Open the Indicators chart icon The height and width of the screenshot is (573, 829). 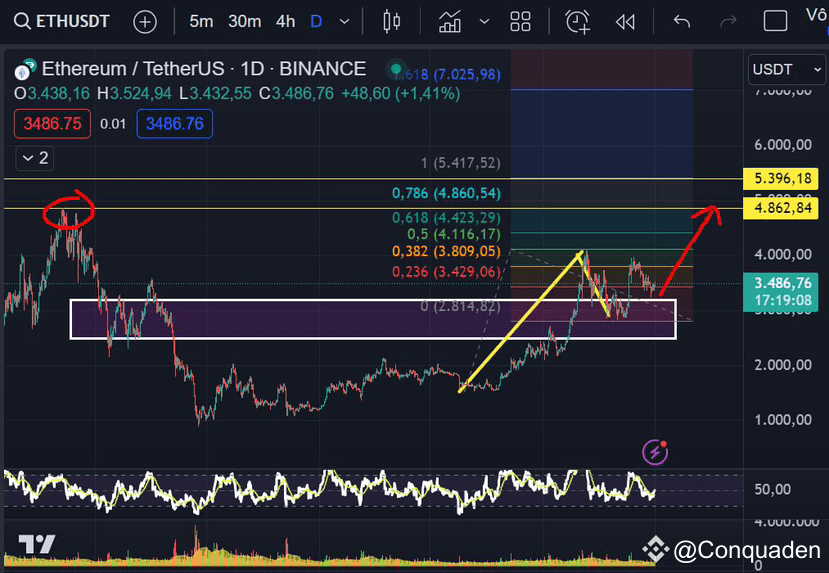click(450, 22)
